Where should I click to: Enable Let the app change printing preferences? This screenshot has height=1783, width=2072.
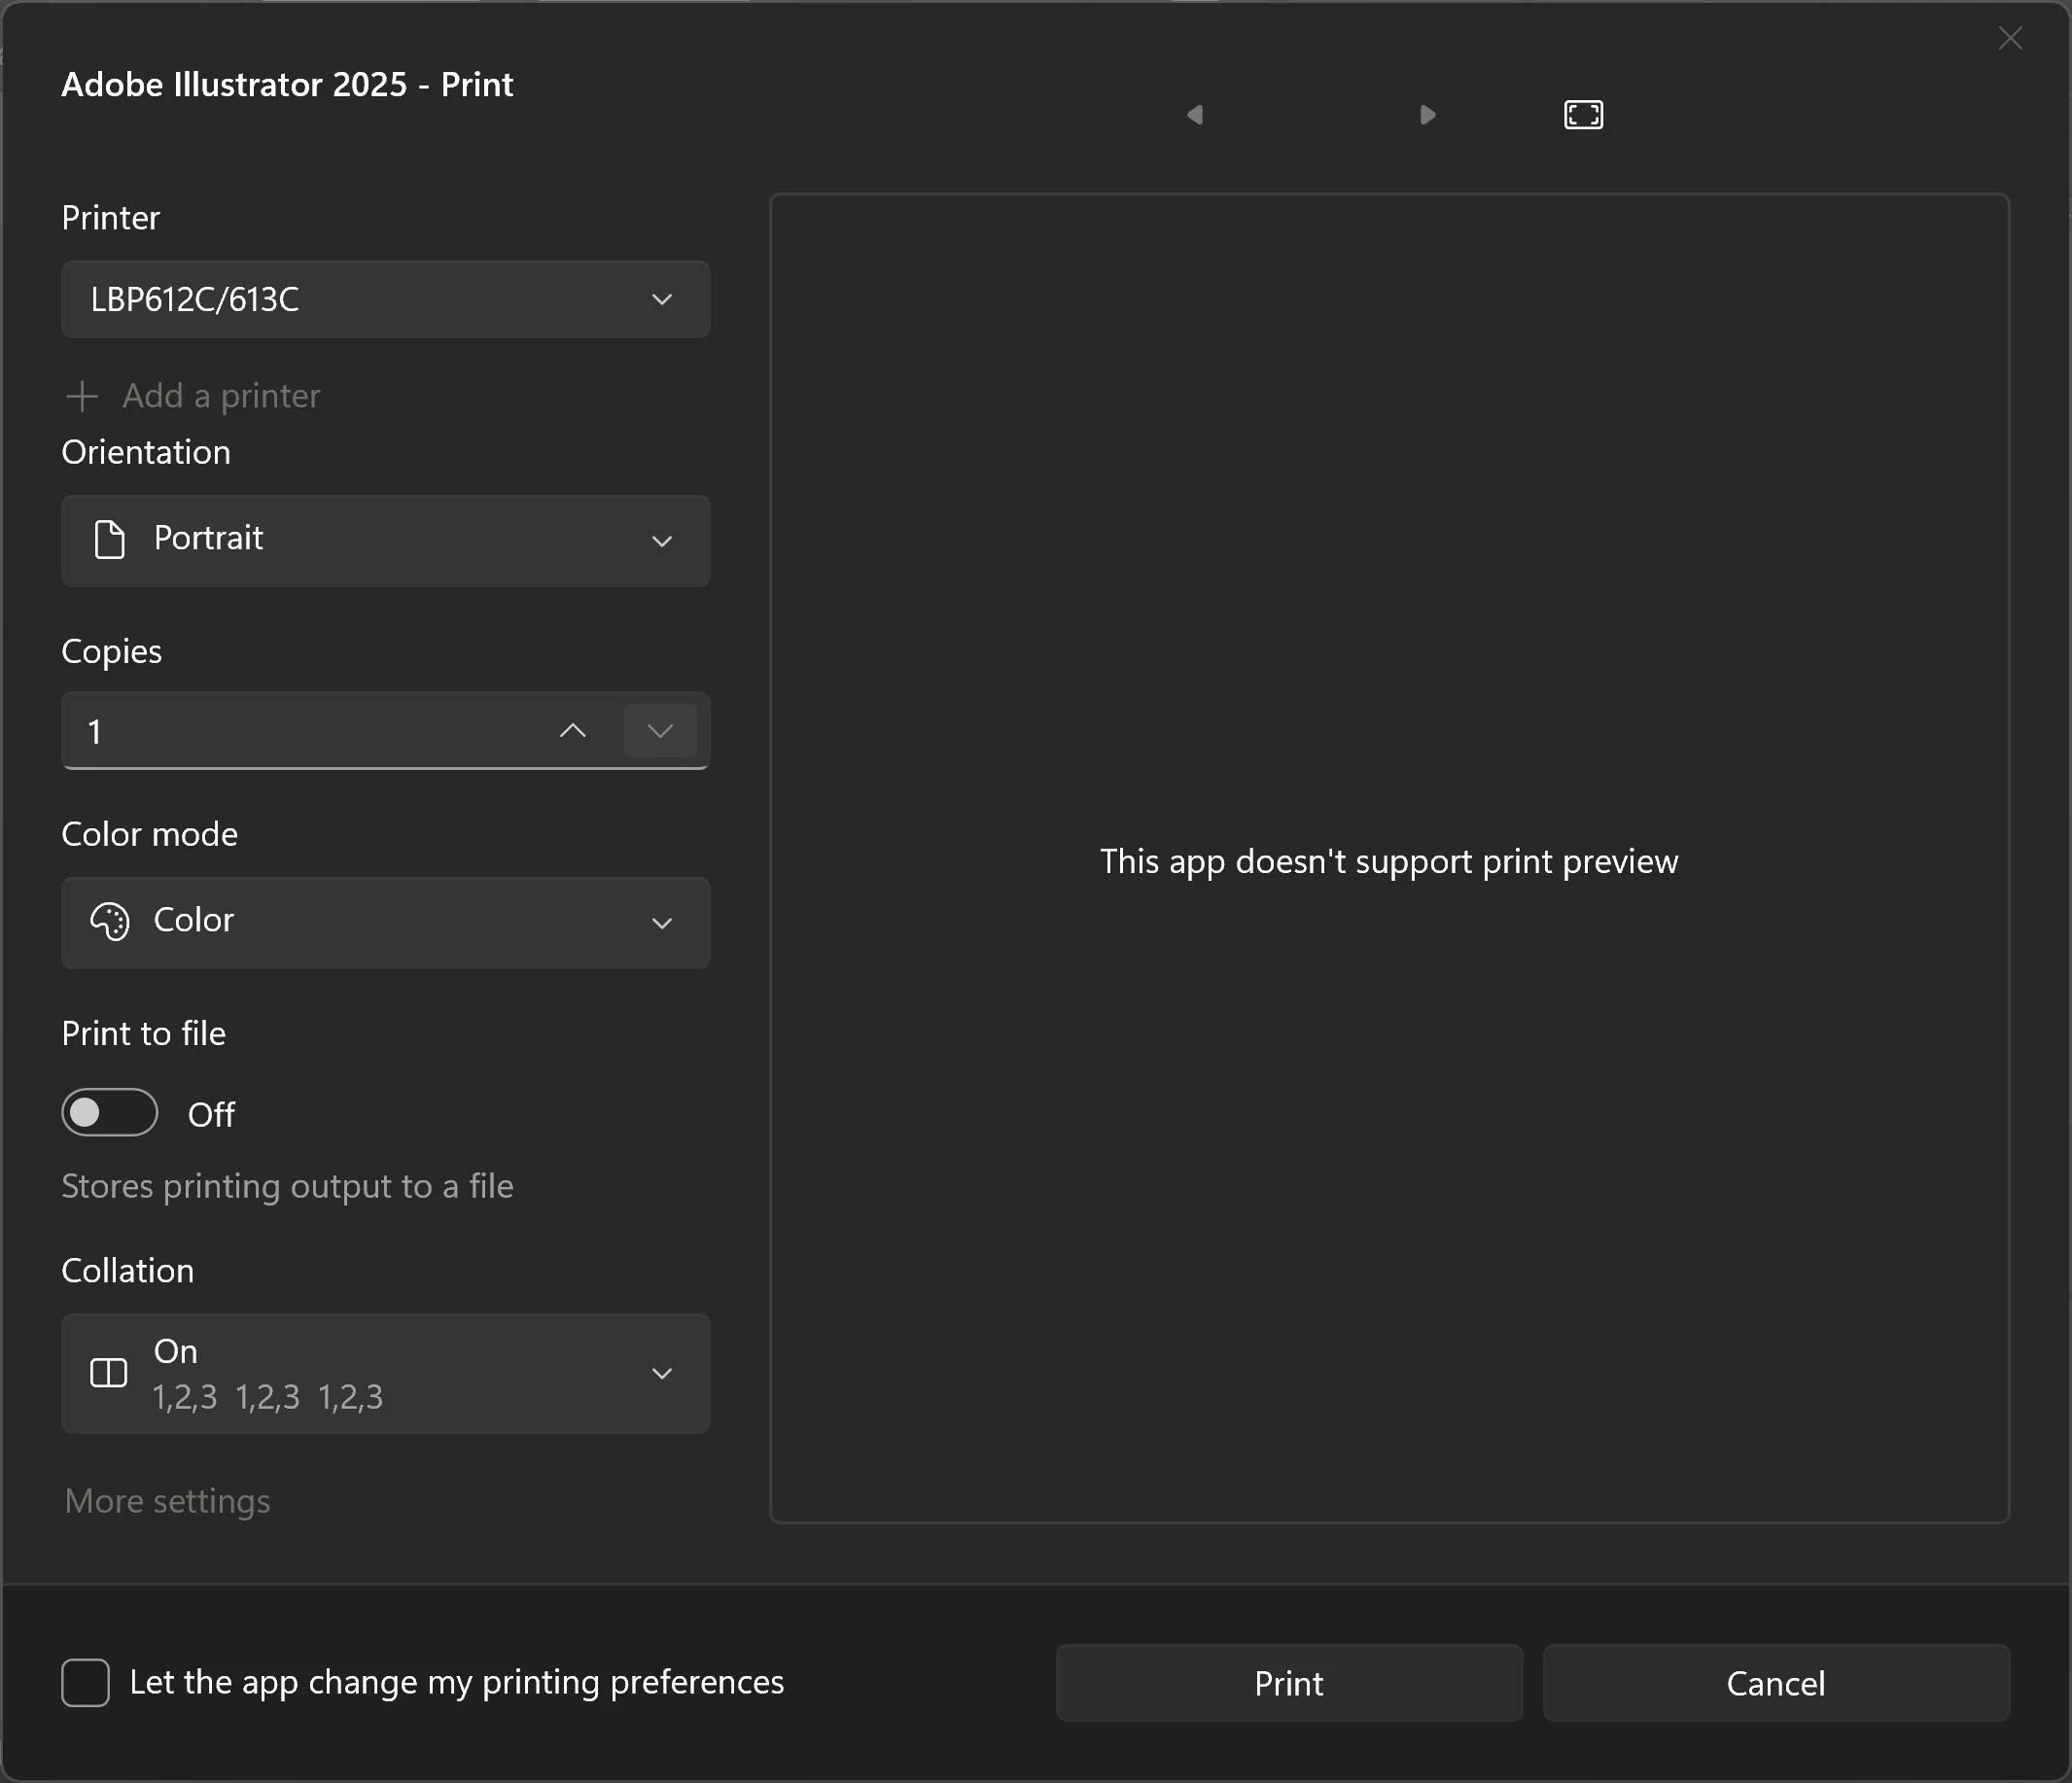[x=86, y=1682]
